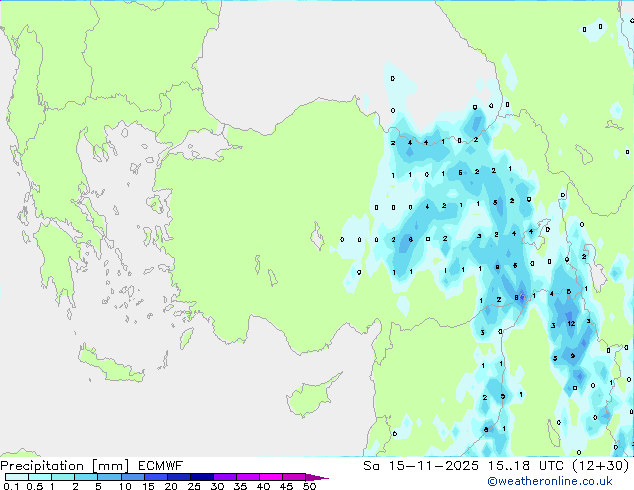The width and height of the screenshot is (634, 490).
Task: Click the '12' precipitation value on map
Action: click(571, 323)
